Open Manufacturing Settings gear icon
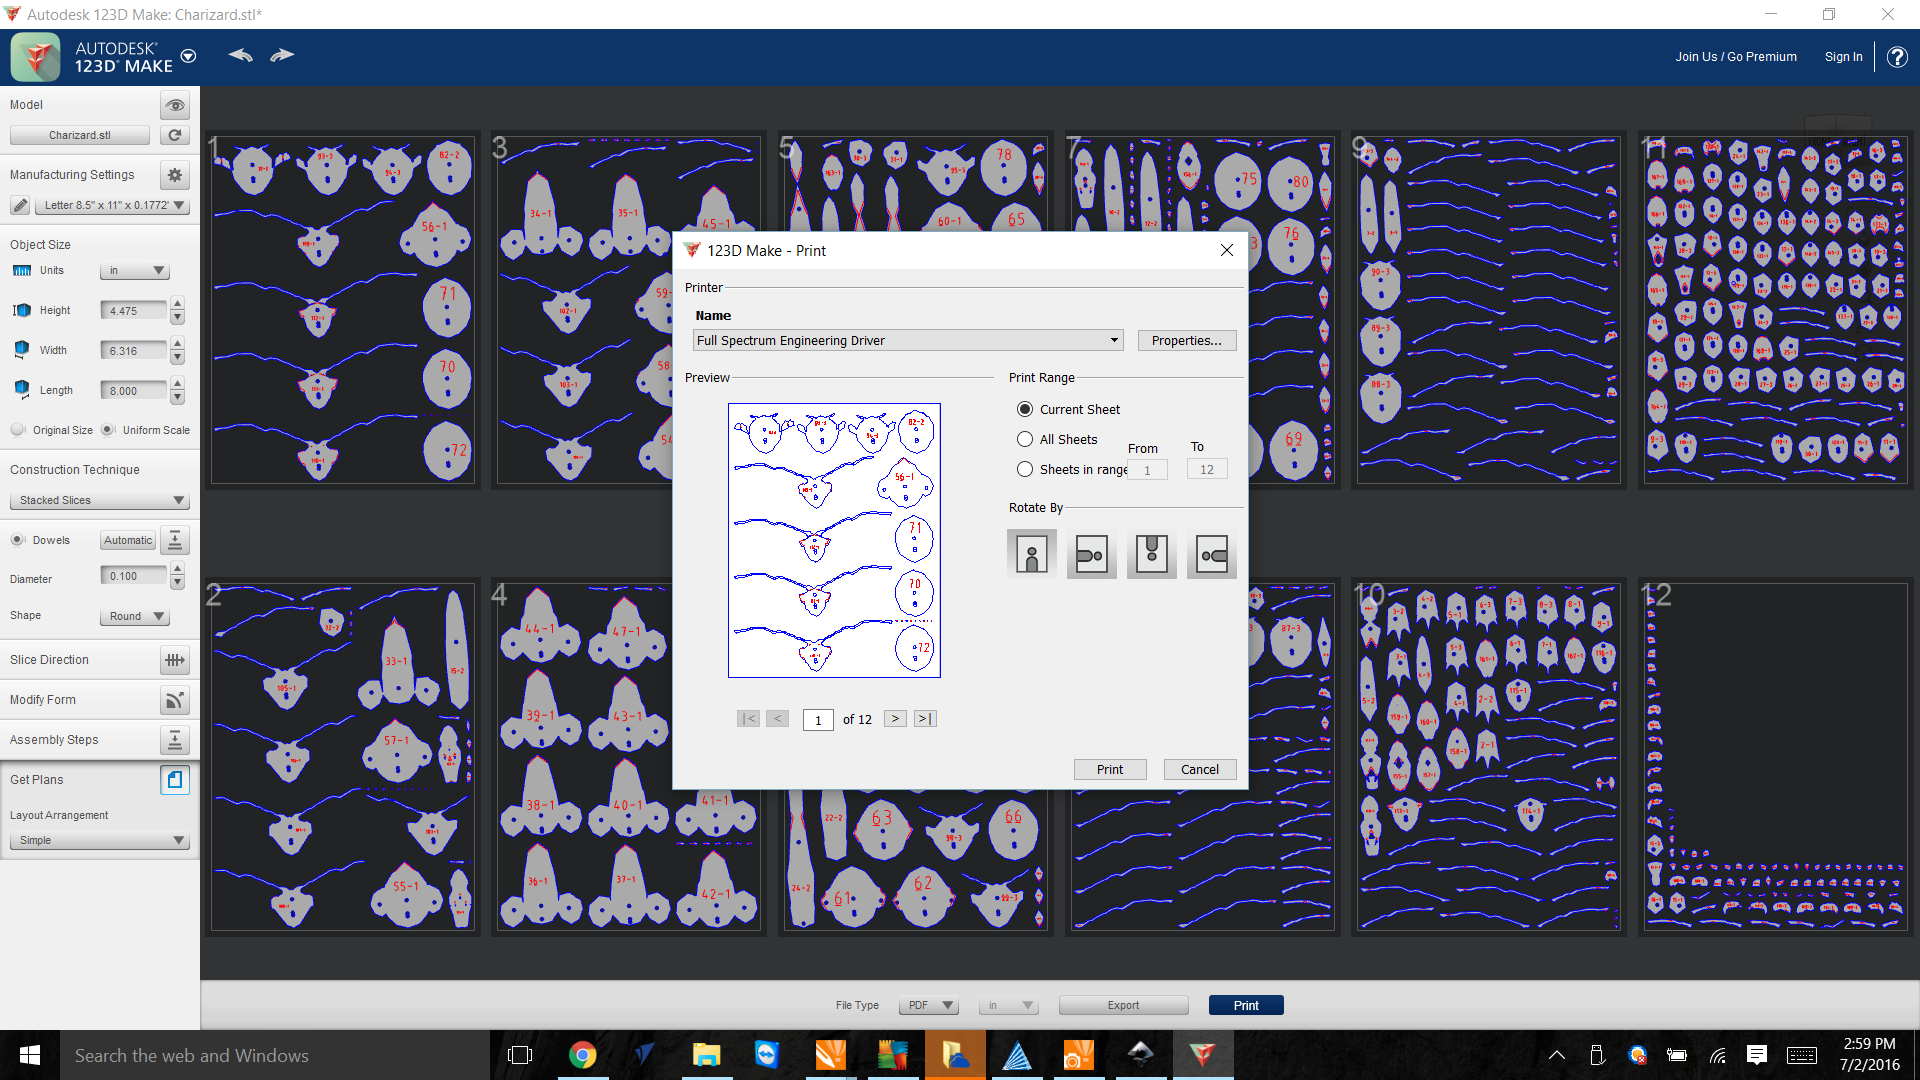The height and width of the screenshot is (1080, 1920). coord(175,175)
